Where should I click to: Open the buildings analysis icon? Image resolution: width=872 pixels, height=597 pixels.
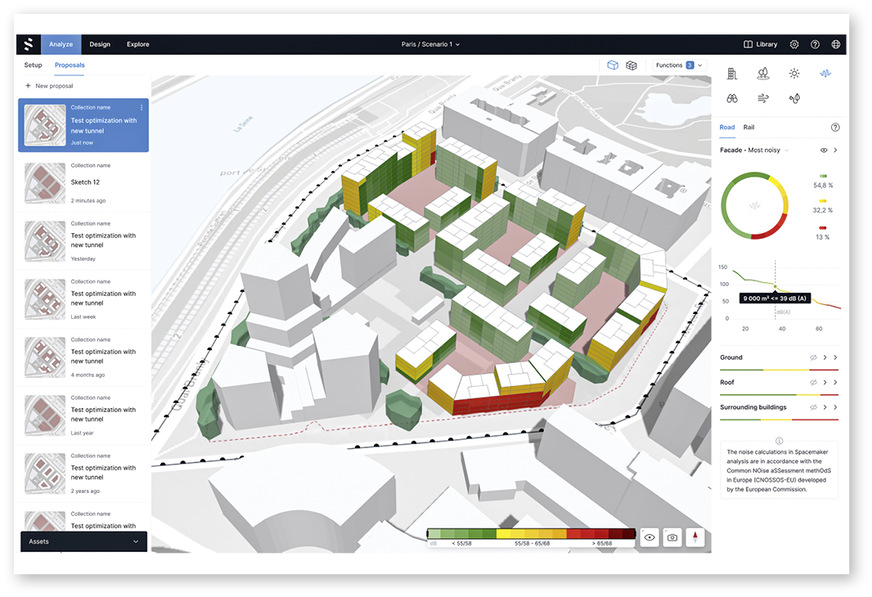(x=732, y=73)
